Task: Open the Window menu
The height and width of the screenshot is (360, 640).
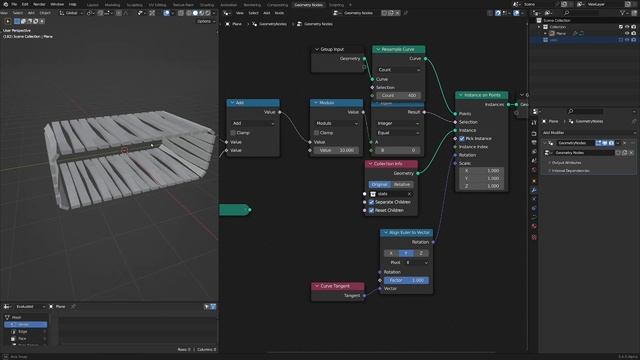Action: click(x=57, y=4)
